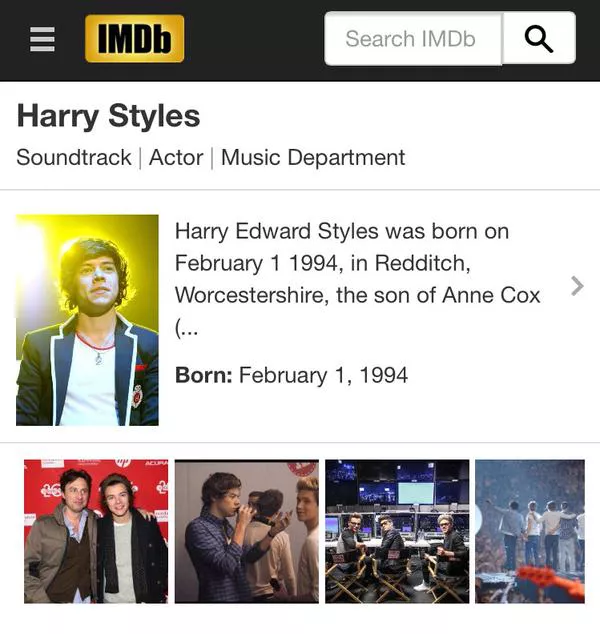Open the red carpet photo with two men
The height and width of the screenshot is (634, 600).
tap(96, 531)
